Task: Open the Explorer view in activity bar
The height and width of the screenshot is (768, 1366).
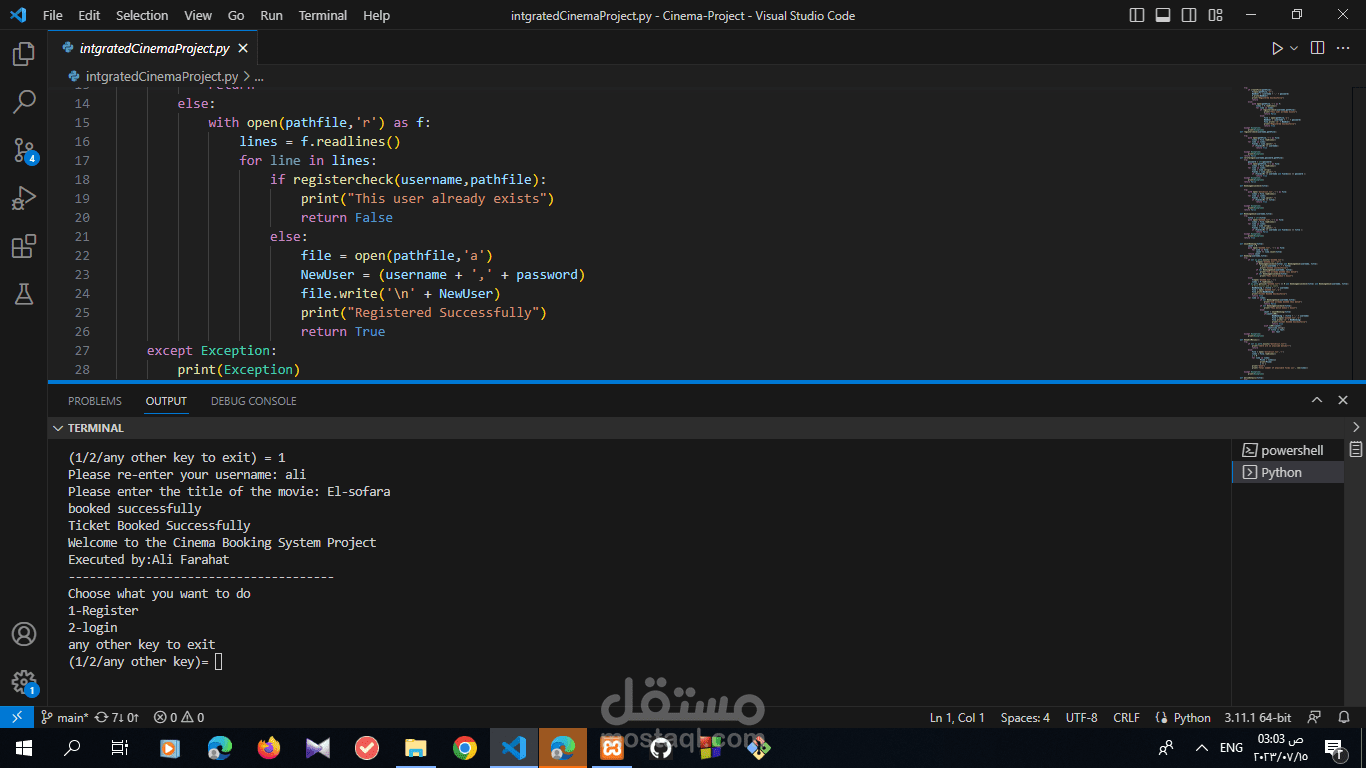Action: coord(24,54)
